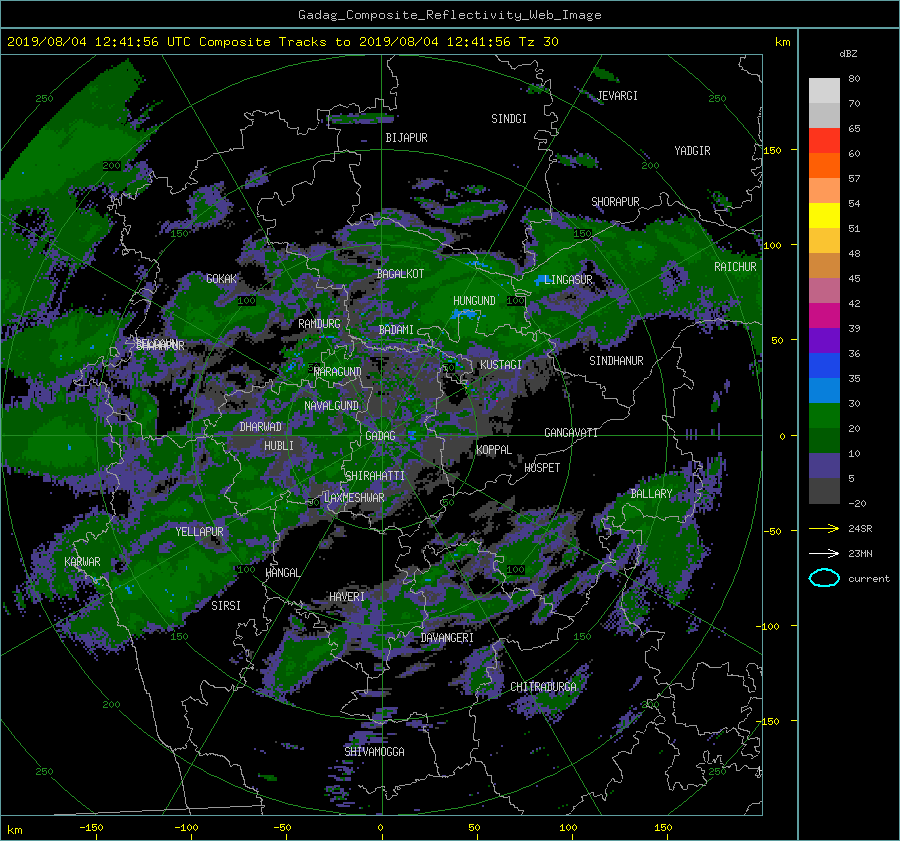Click the 80 dBZ white legend swatch

coord(824,90)
